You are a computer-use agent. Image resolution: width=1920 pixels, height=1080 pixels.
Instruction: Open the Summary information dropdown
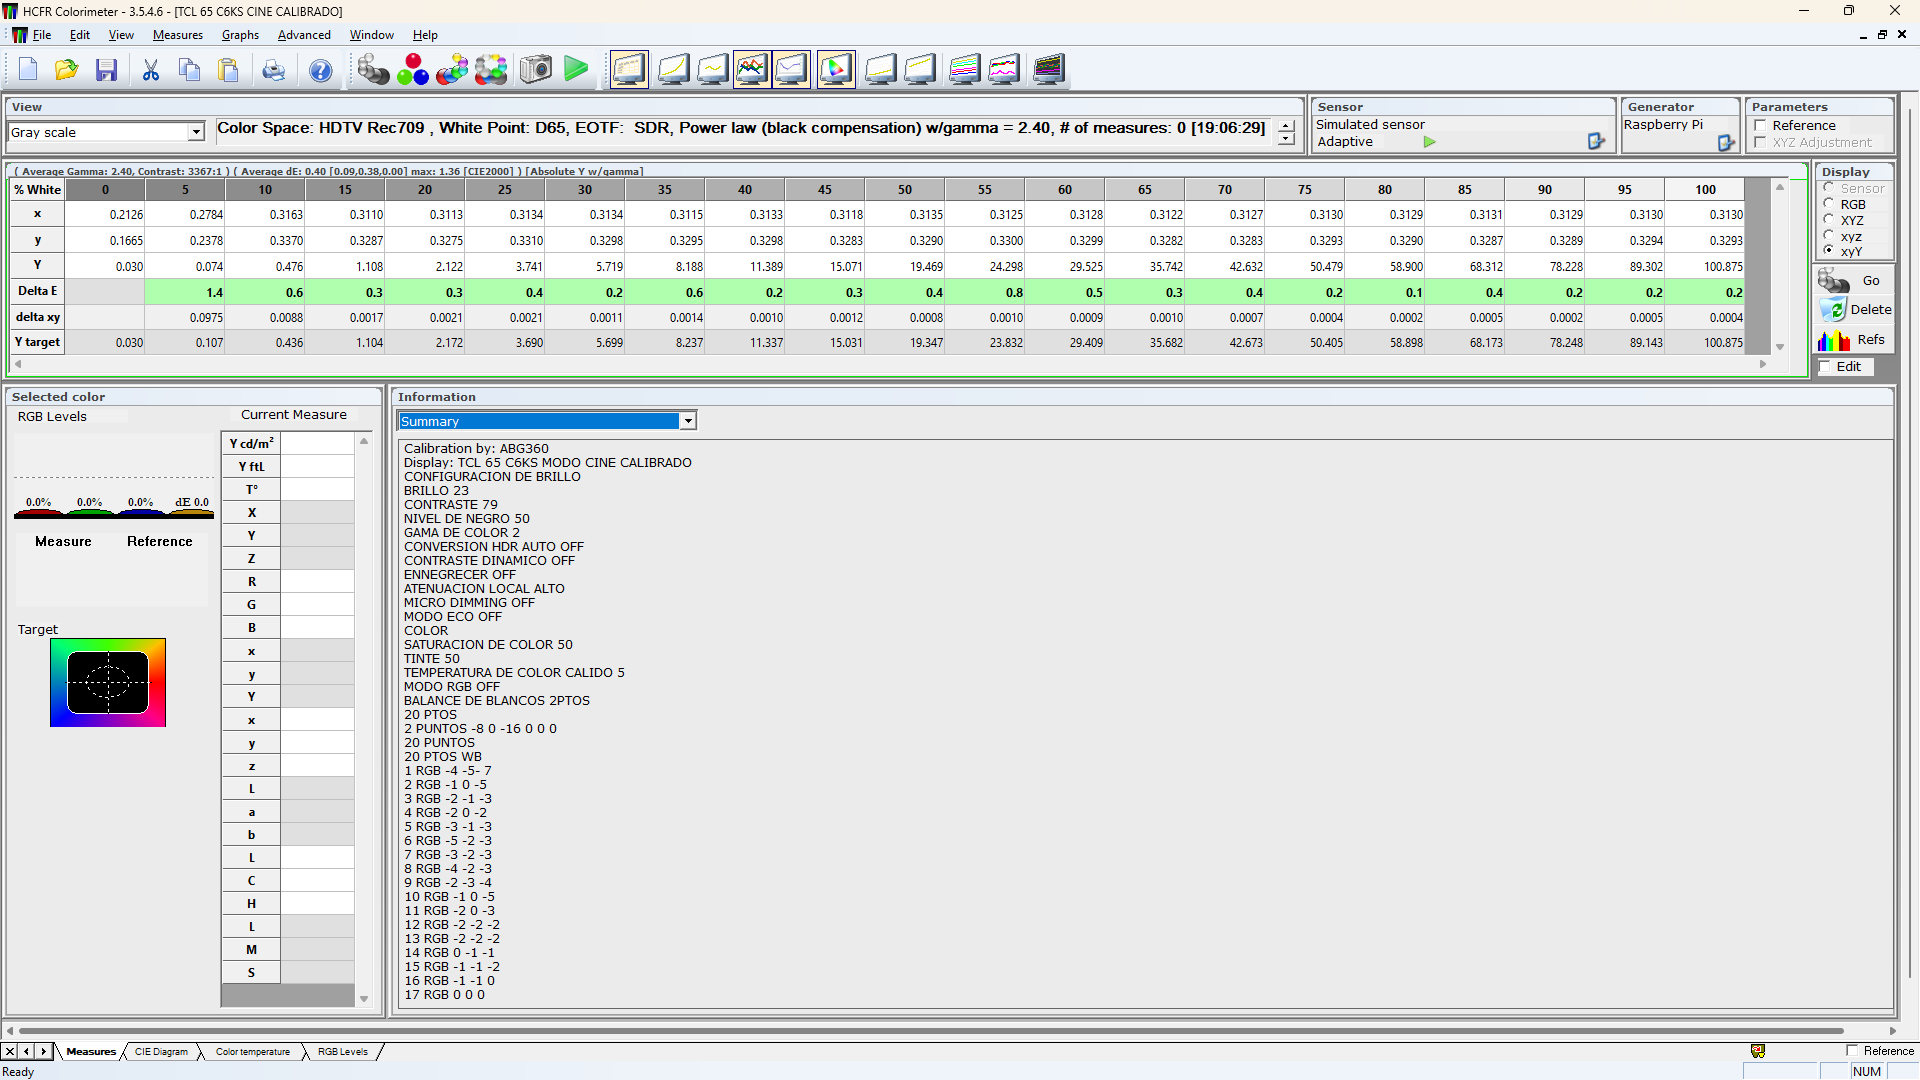coord(688,421)
